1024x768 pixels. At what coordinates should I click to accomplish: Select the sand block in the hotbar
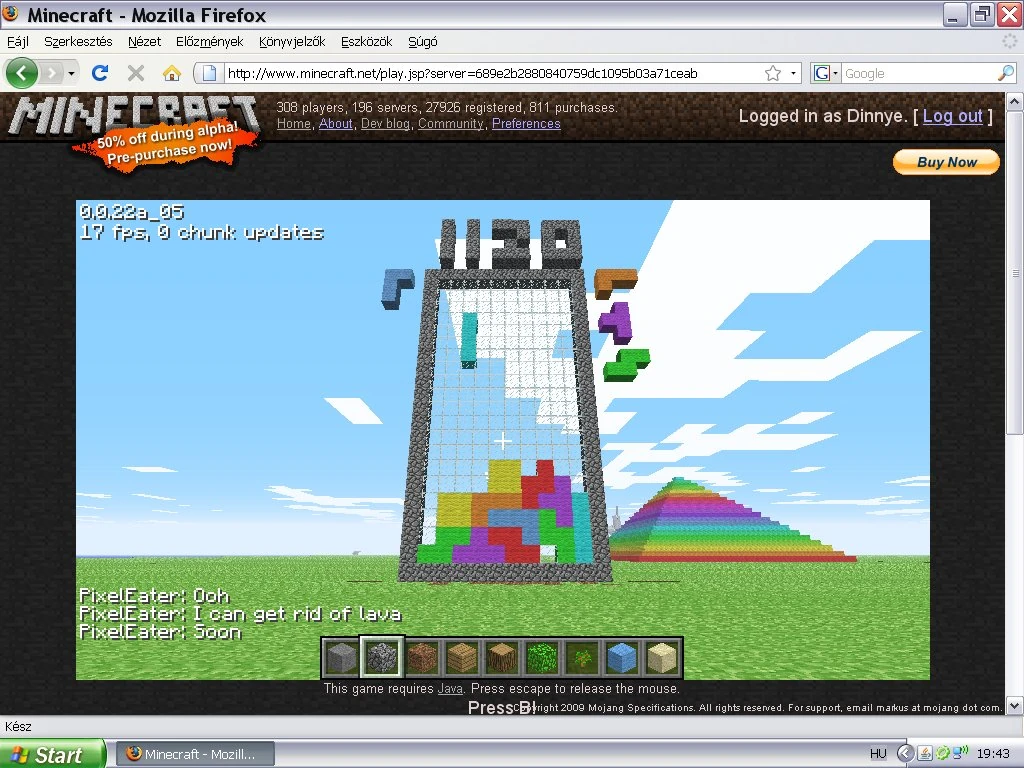(662, 657)
